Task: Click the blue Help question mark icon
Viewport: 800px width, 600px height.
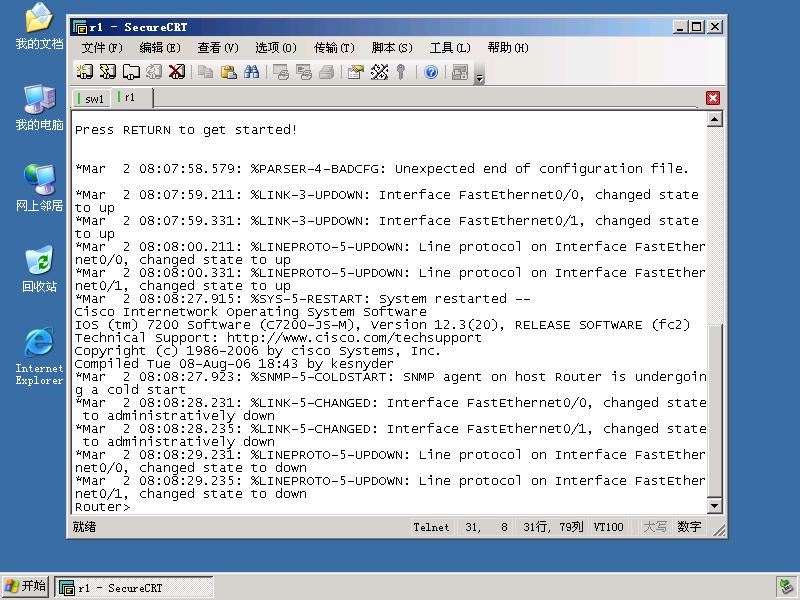Action: [x=431, y=72]
